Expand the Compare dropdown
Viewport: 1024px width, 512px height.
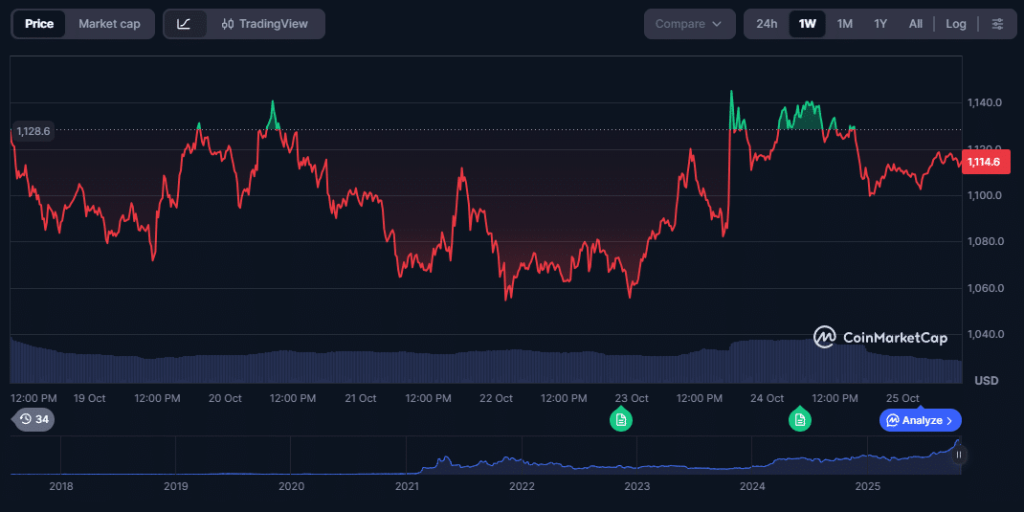(x=690, y=24)
